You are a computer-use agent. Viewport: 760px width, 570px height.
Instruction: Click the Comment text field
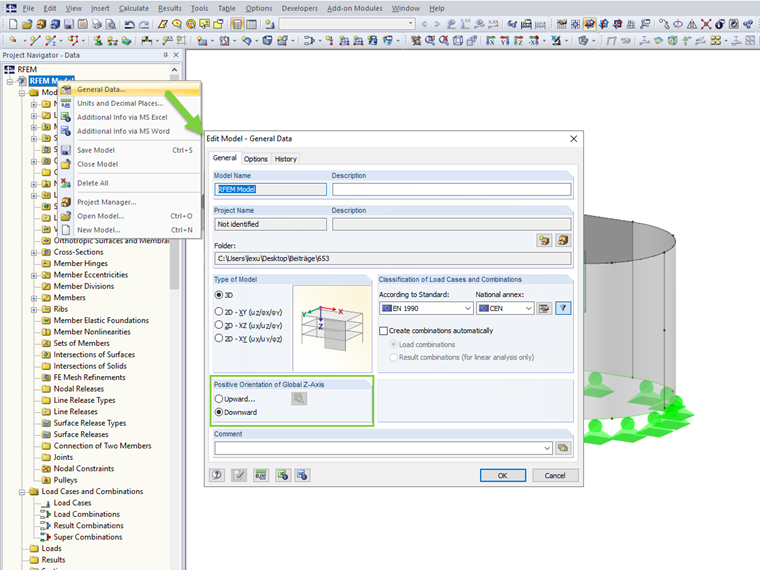(378, 448)
